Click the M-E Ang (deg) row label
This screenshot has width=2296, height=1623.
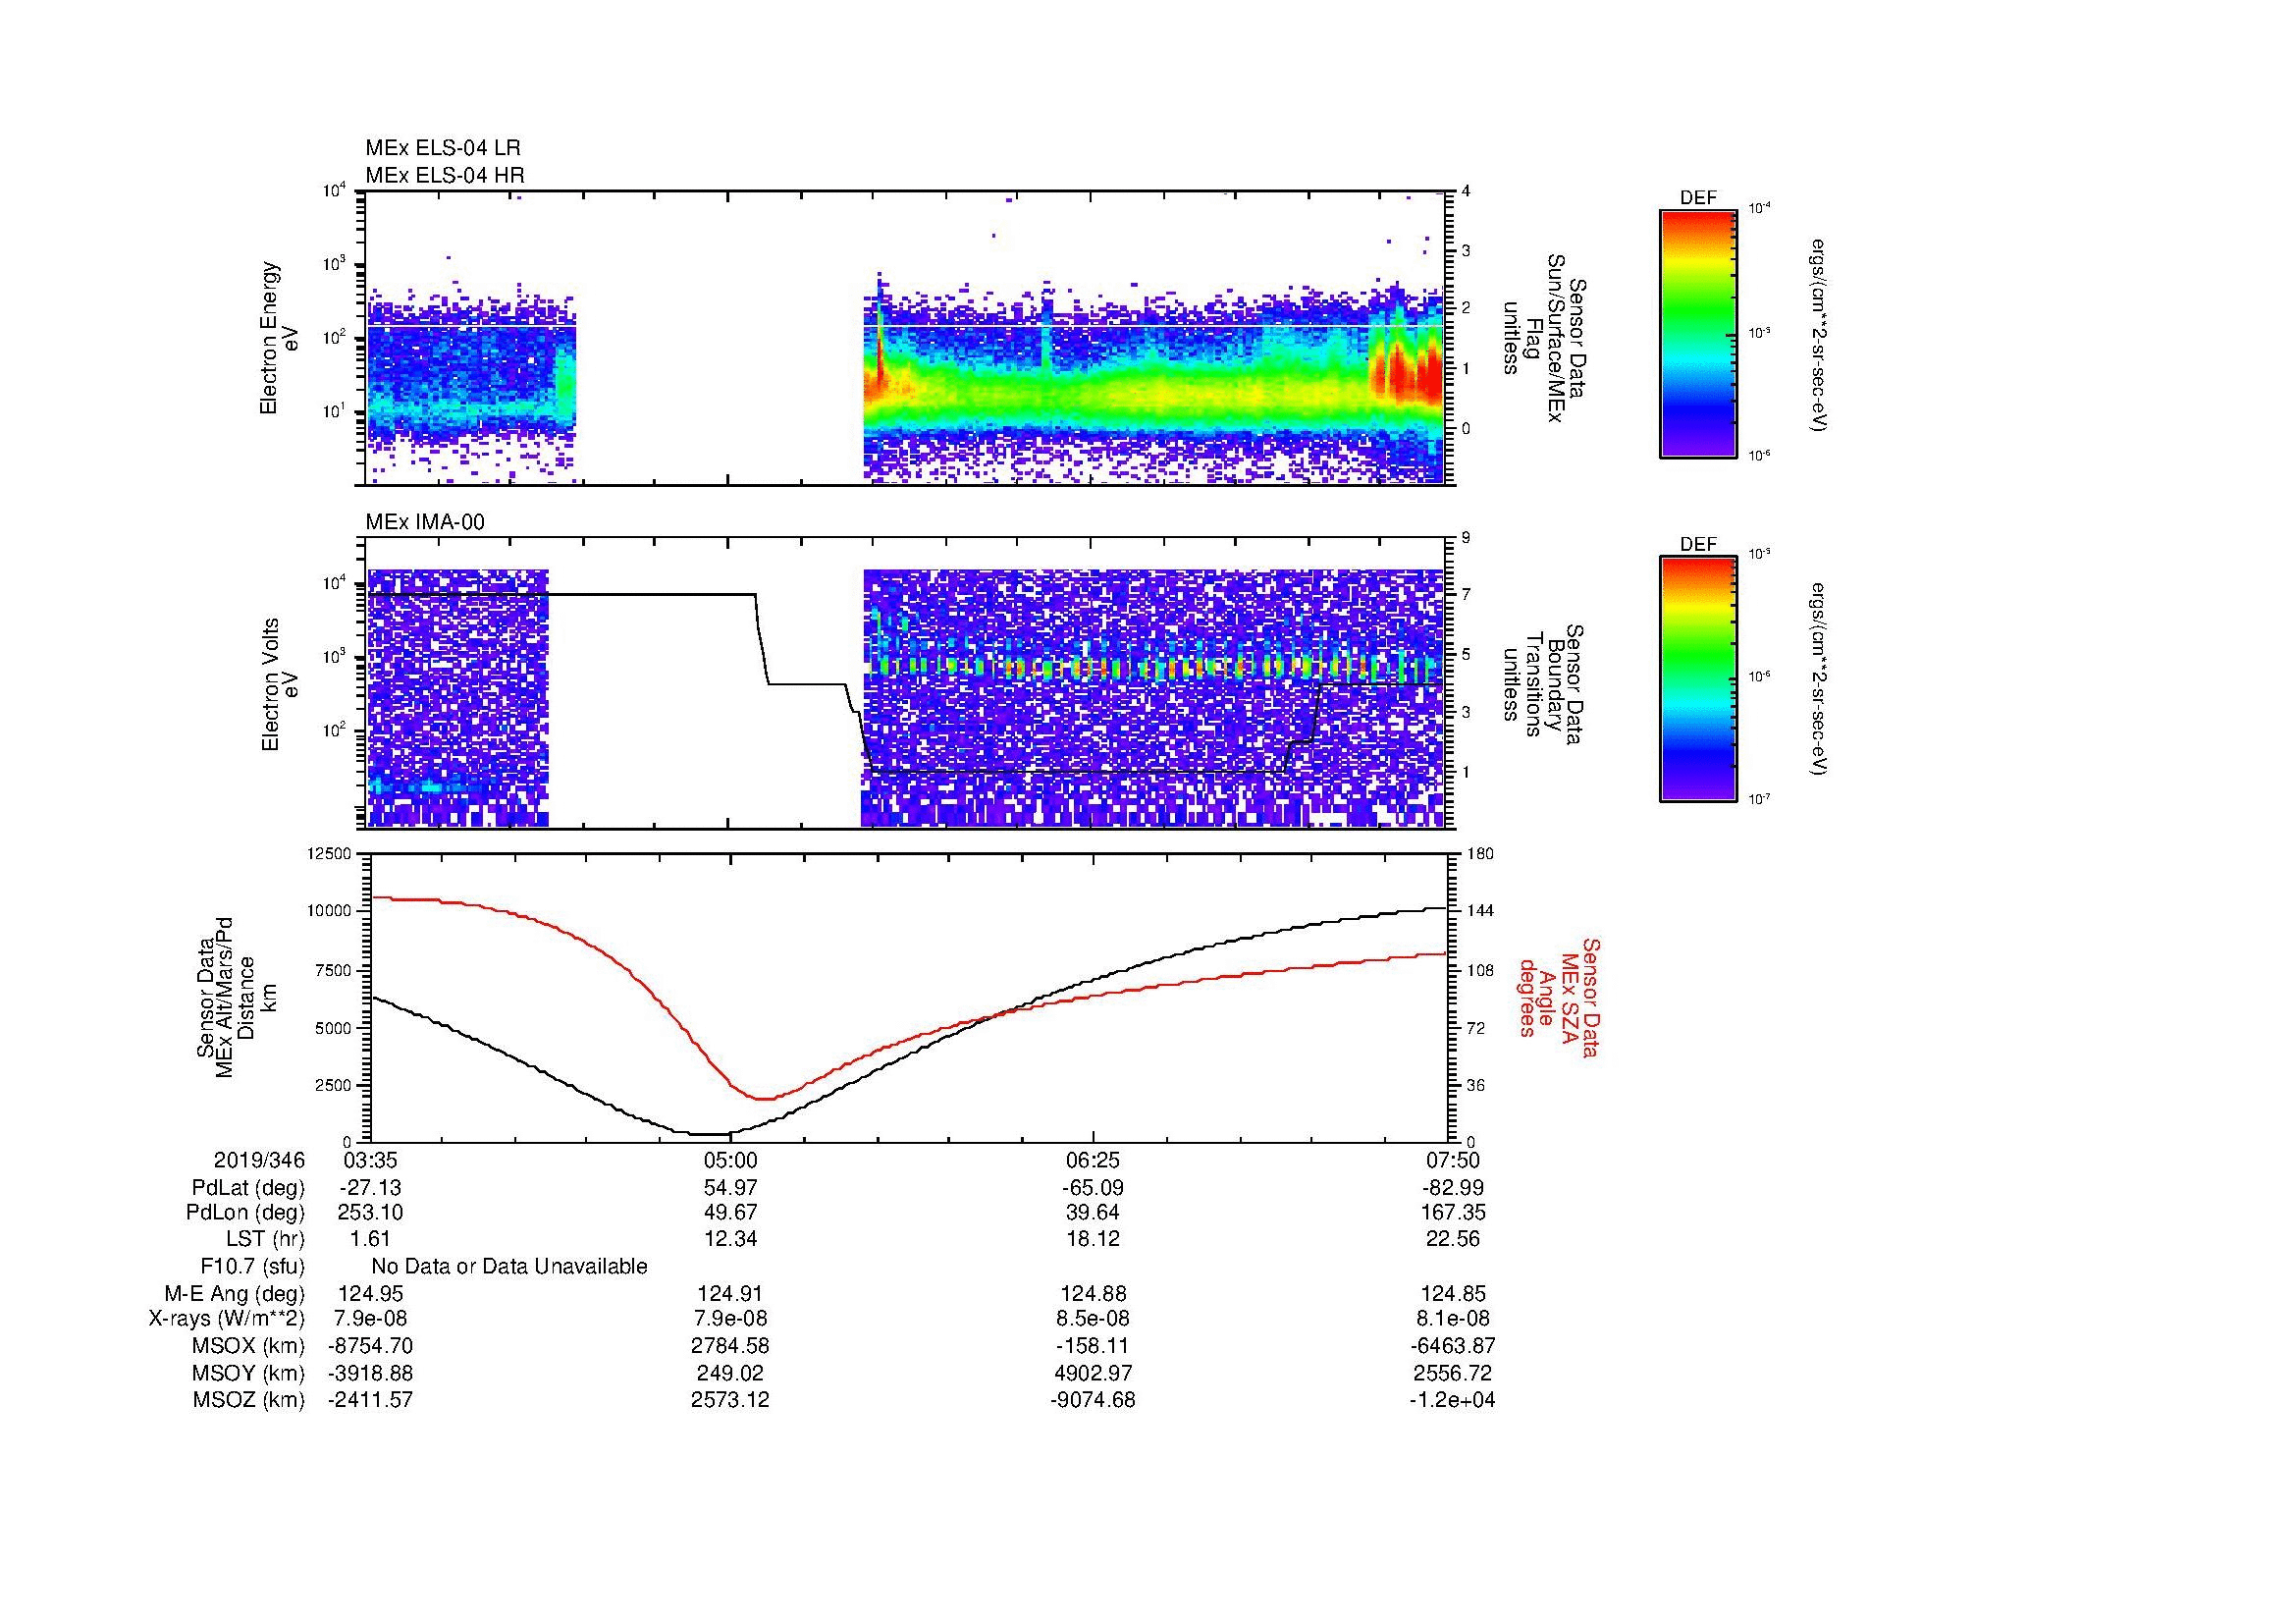click(235, 1294)
